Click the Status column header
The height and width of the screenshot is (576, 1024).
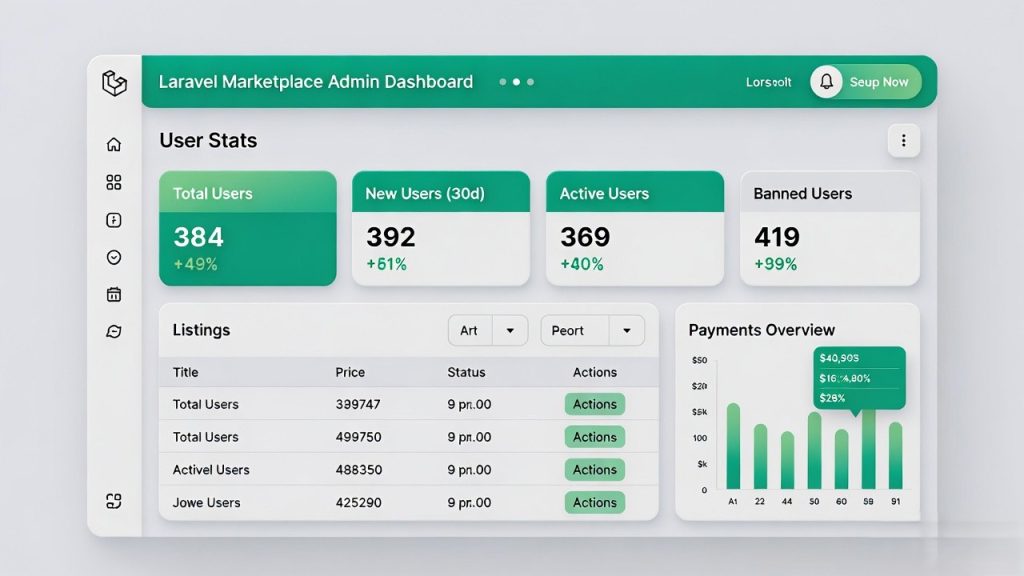466,372
